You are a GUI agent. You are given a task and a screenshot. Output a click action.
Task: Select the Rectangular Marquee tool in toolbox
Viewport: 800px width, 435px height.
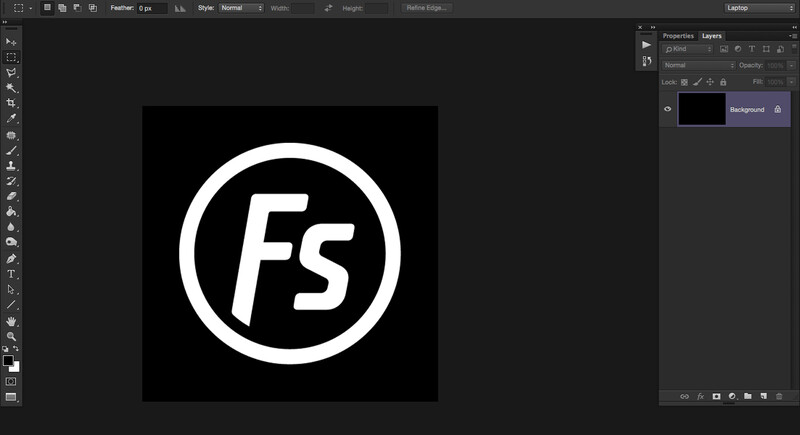coord(11,57)
